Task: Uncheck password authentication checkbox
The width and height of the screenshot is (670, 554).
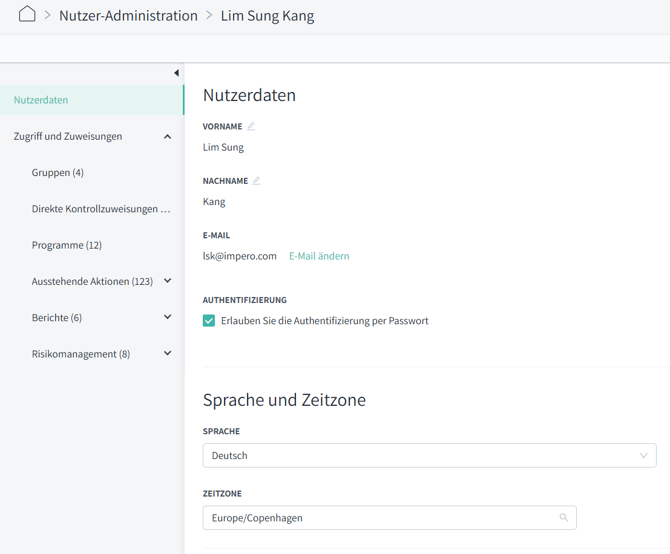Action: tap(209, 321)
